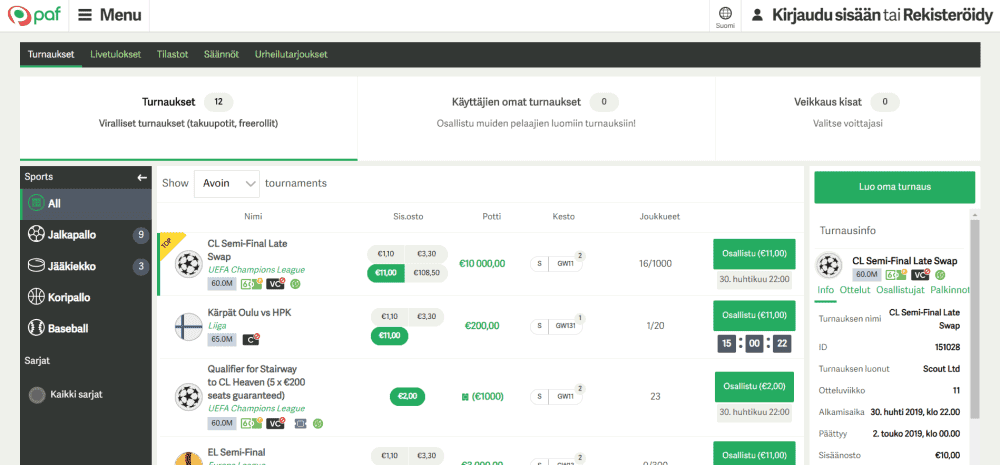Open Urheilutarjoukset tab
Viewport: 1000px width, 465px height.
click(291, 54)
